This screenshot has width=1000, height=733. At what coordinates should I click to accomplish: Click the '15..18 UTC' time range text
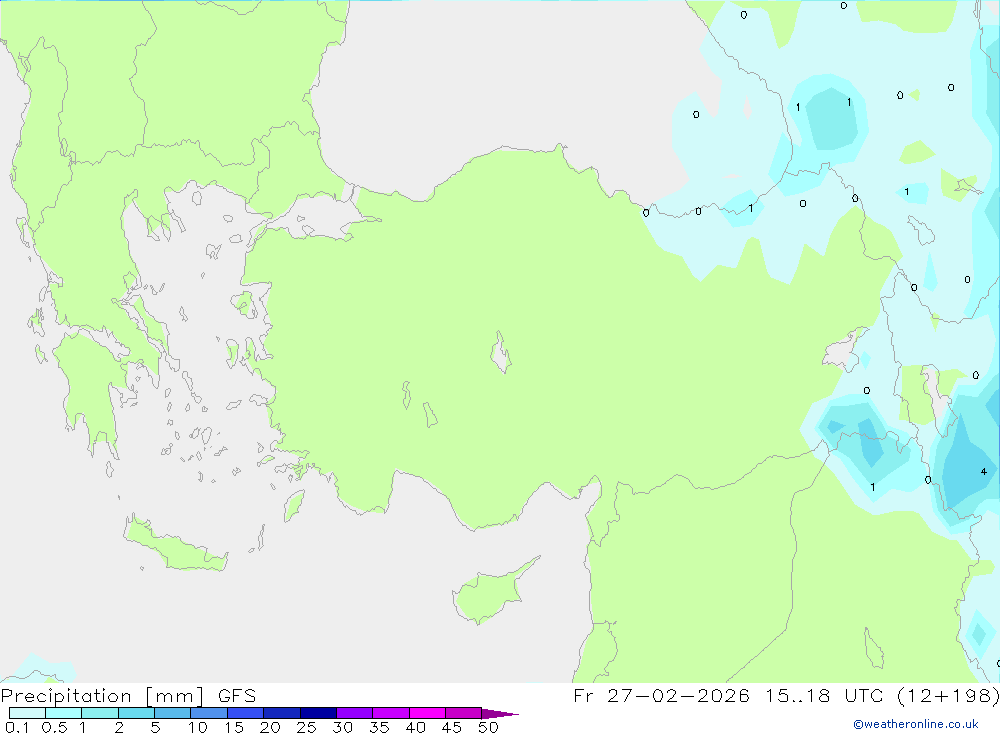(825, 695)
